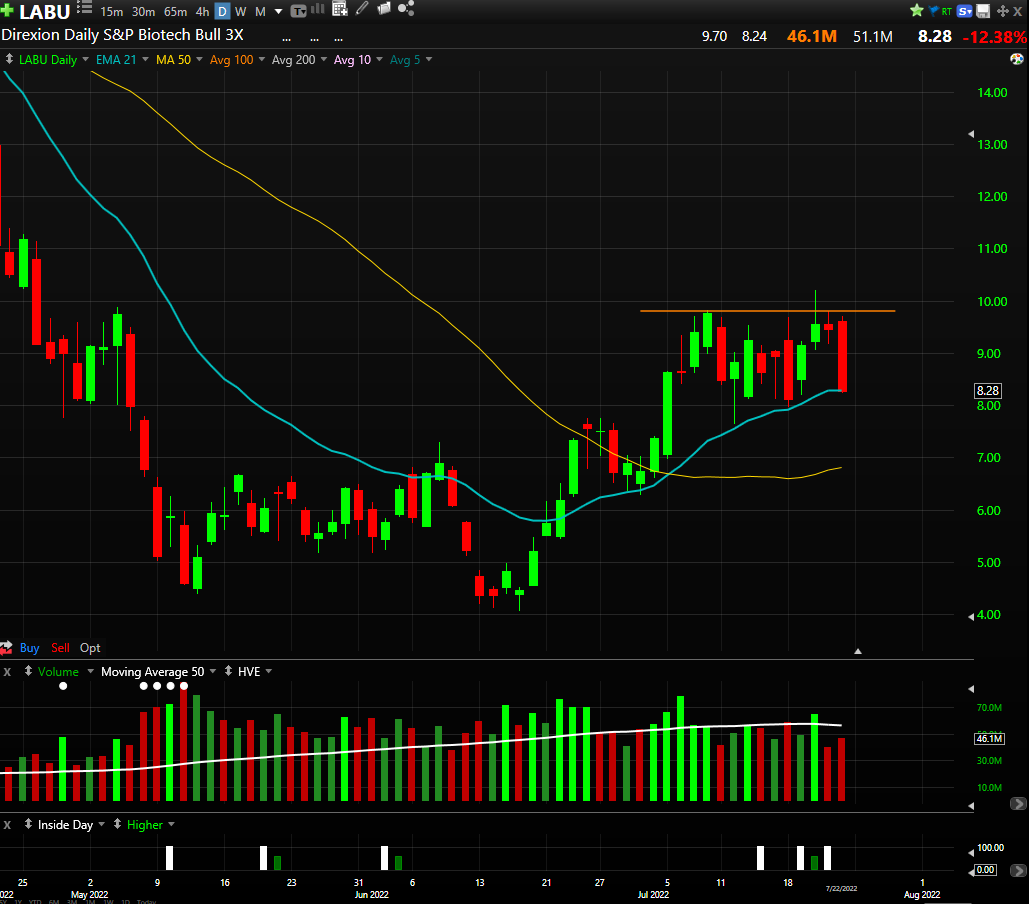Expand the HVE dropdown
Screen dimensions: 1029x904
268,671
